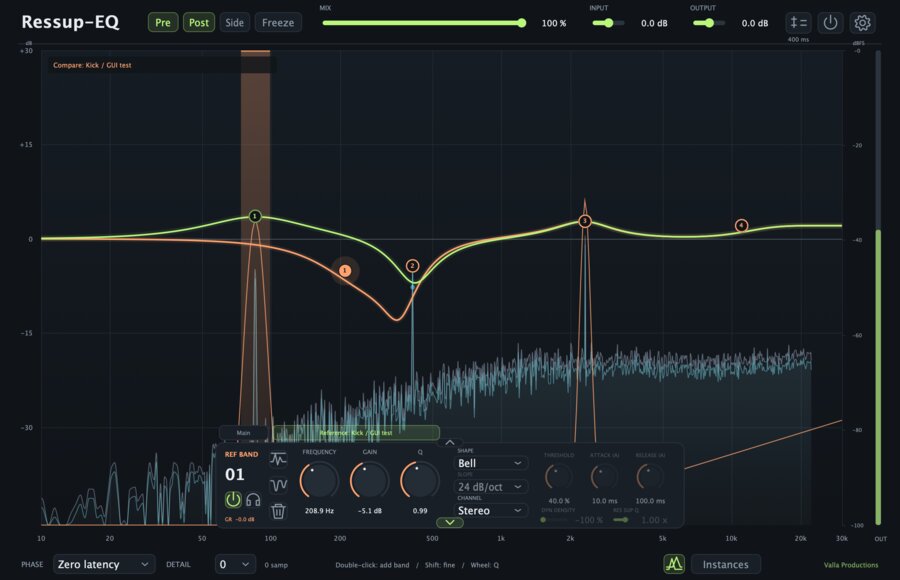900x580 pixels.
Task: Click the Compare: Kick / GUI test label
Action: (92, 65)
